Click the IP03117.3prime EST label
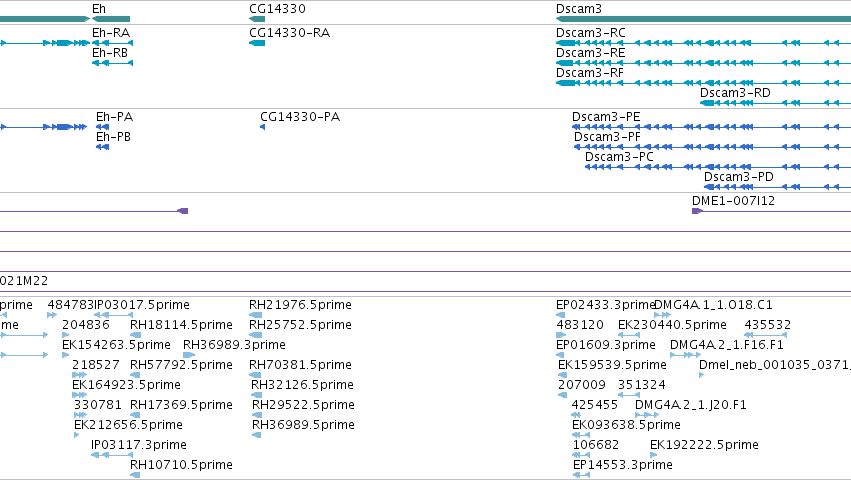This screenshot has height=480, width=851. point(139,445)
